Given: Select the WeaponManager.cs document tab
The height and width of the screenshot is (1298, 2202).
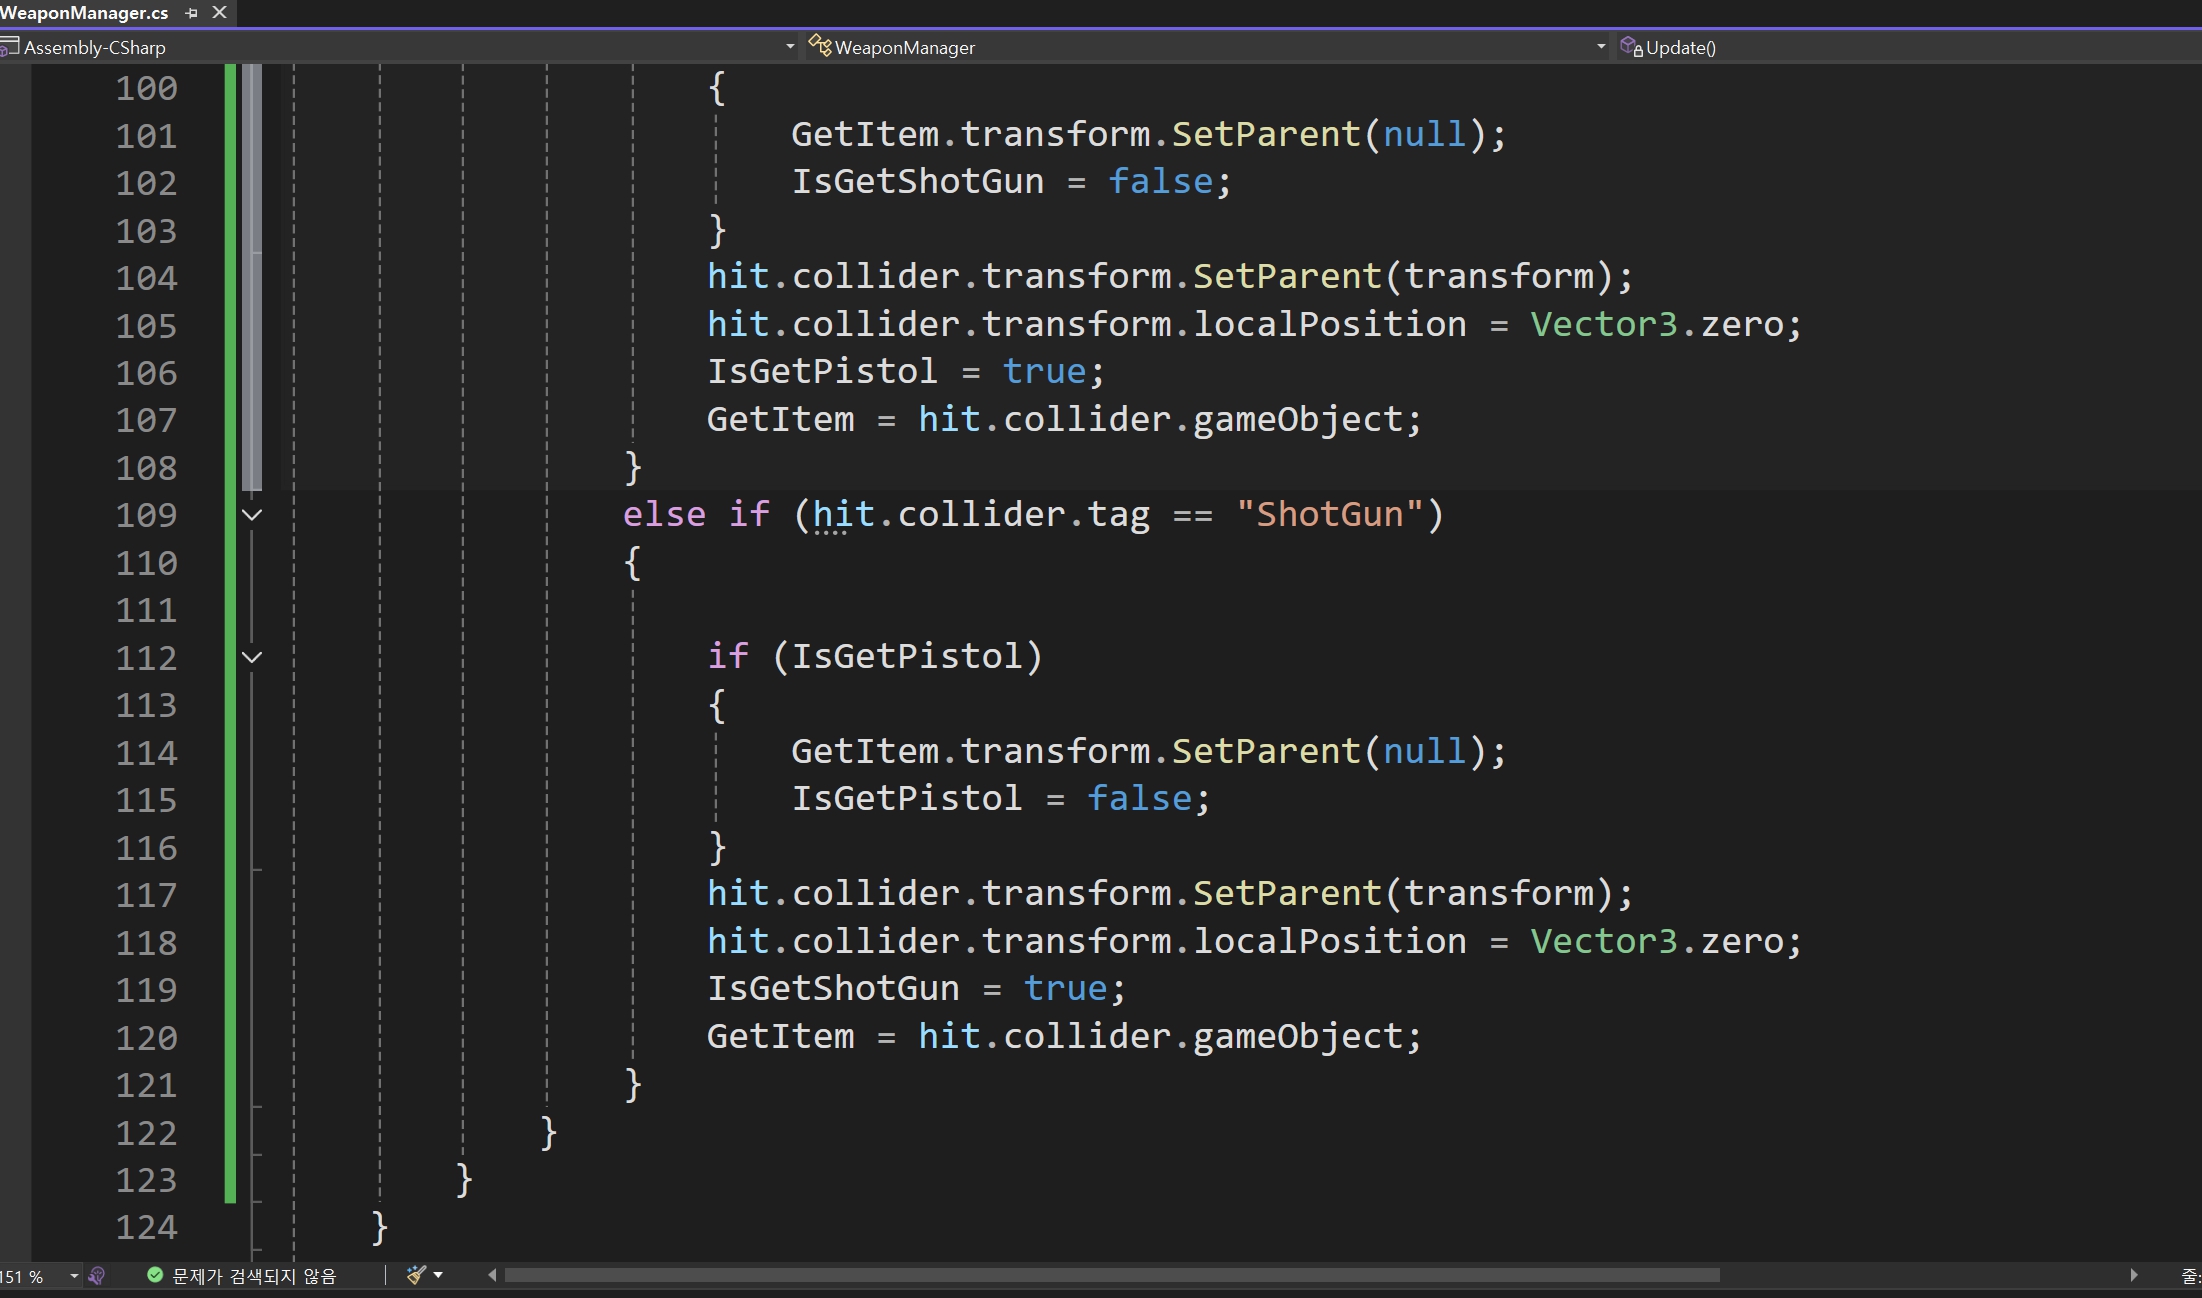Looking at the screenshot, I should pos(84,13).
